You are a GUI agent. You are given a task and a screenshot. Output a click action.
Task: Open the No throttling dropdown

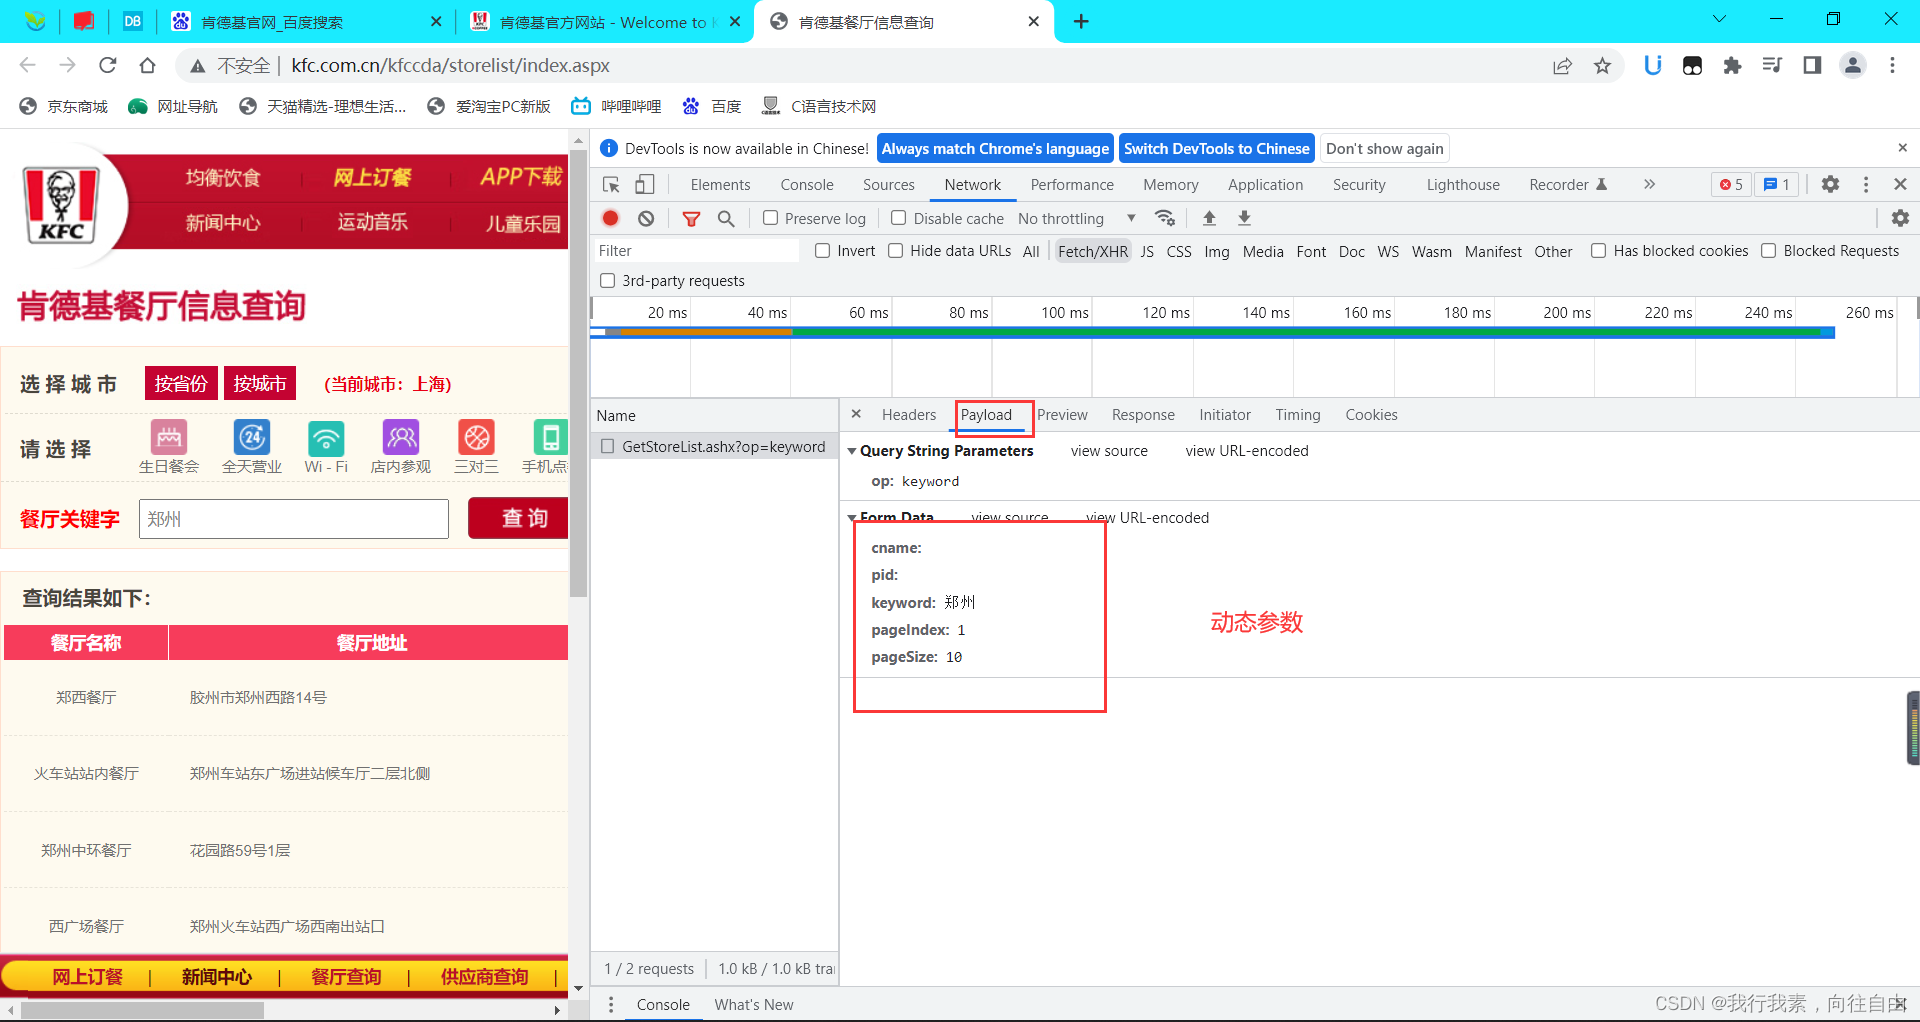click(1077, 218)
